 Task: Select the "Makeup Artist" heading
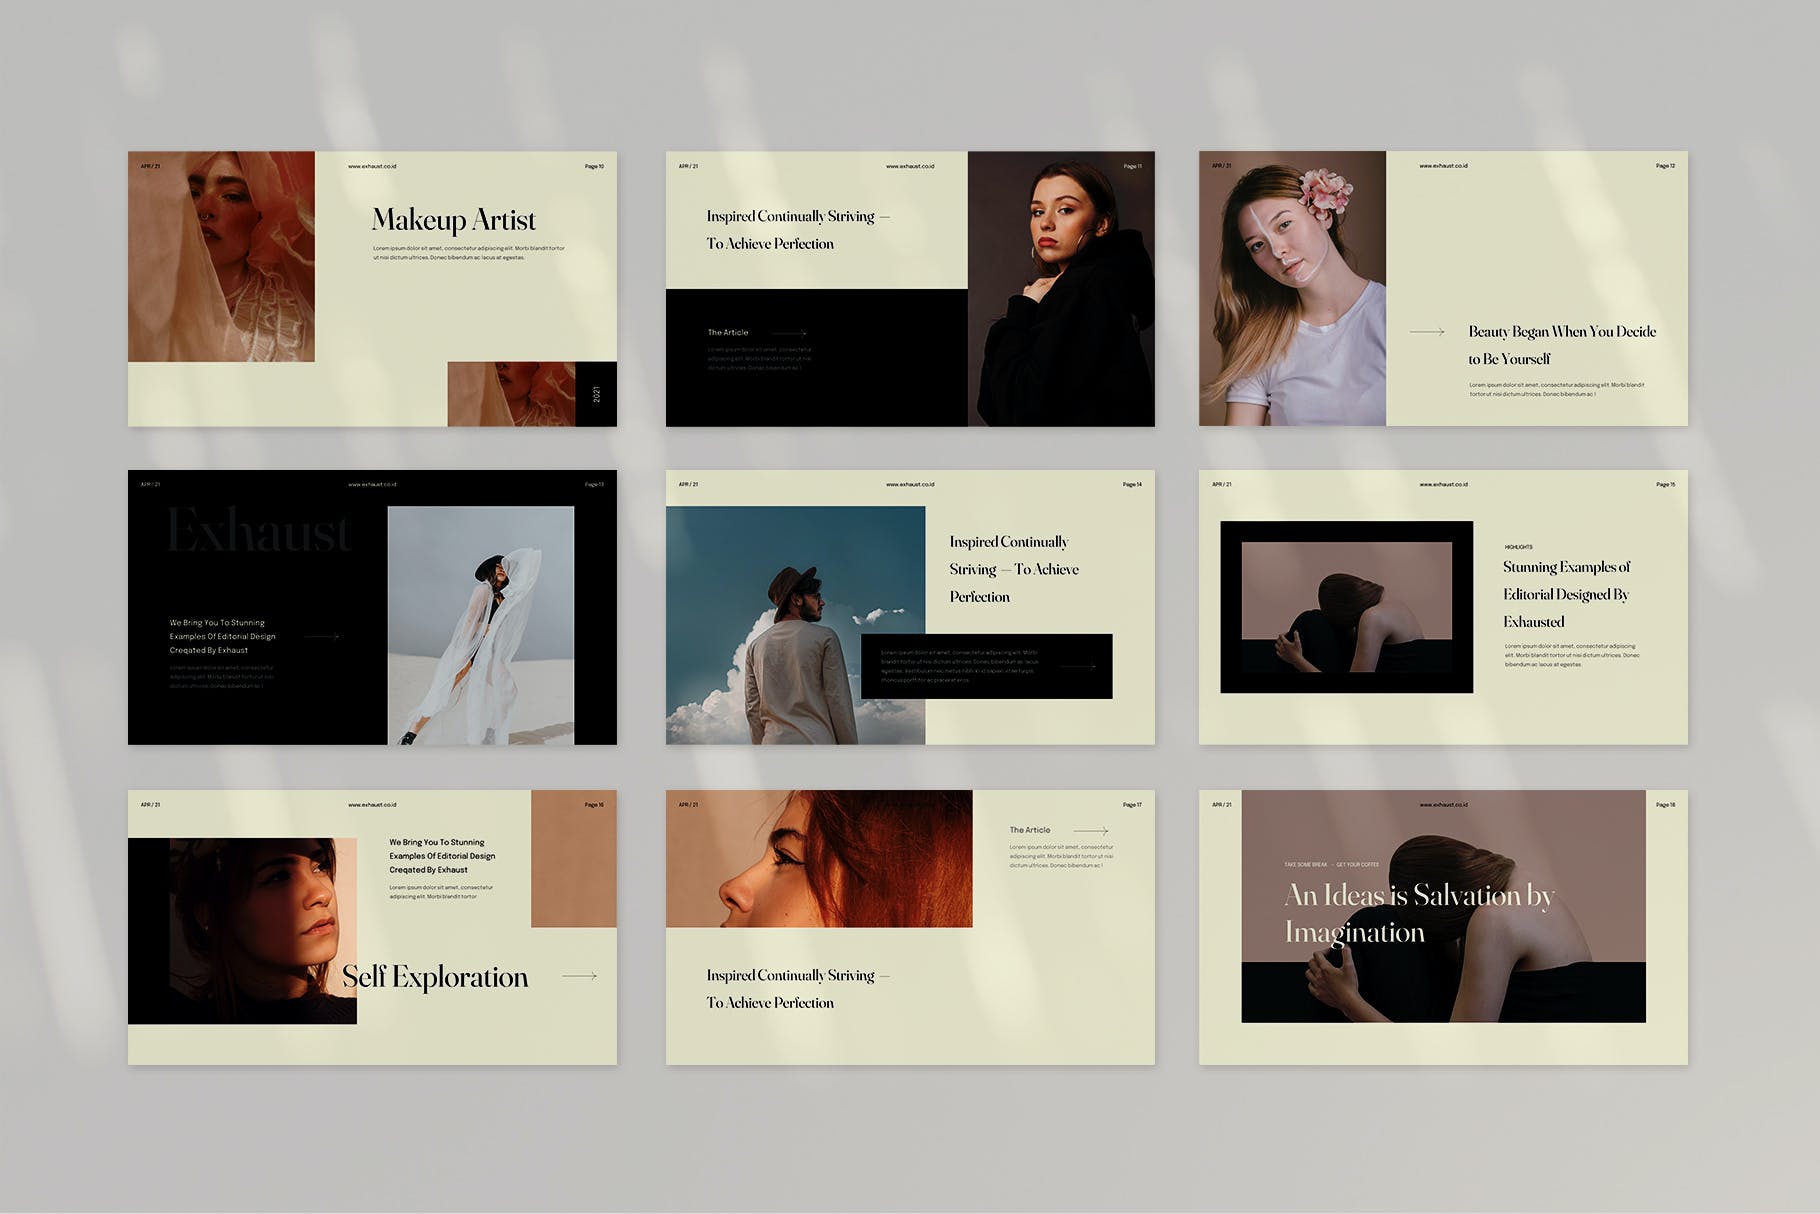click(453, 220)
